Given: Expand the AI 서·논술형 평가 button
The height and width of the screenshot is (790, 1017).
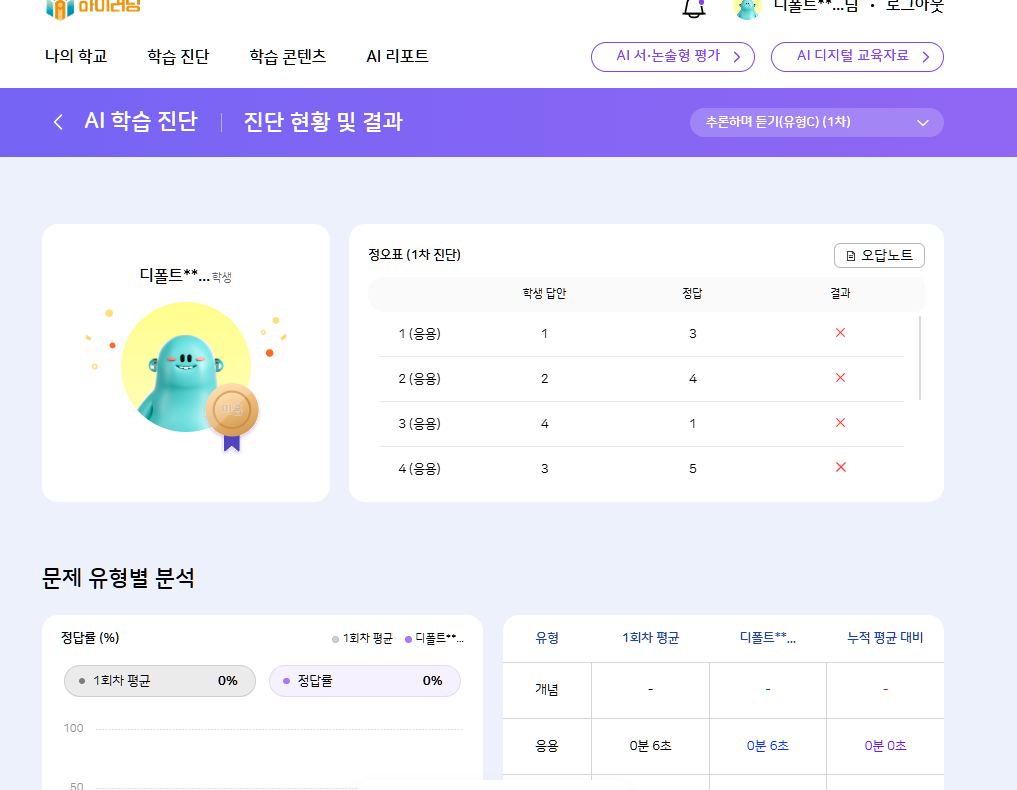Looking at the screenshot, I should (x=672, y=57).
